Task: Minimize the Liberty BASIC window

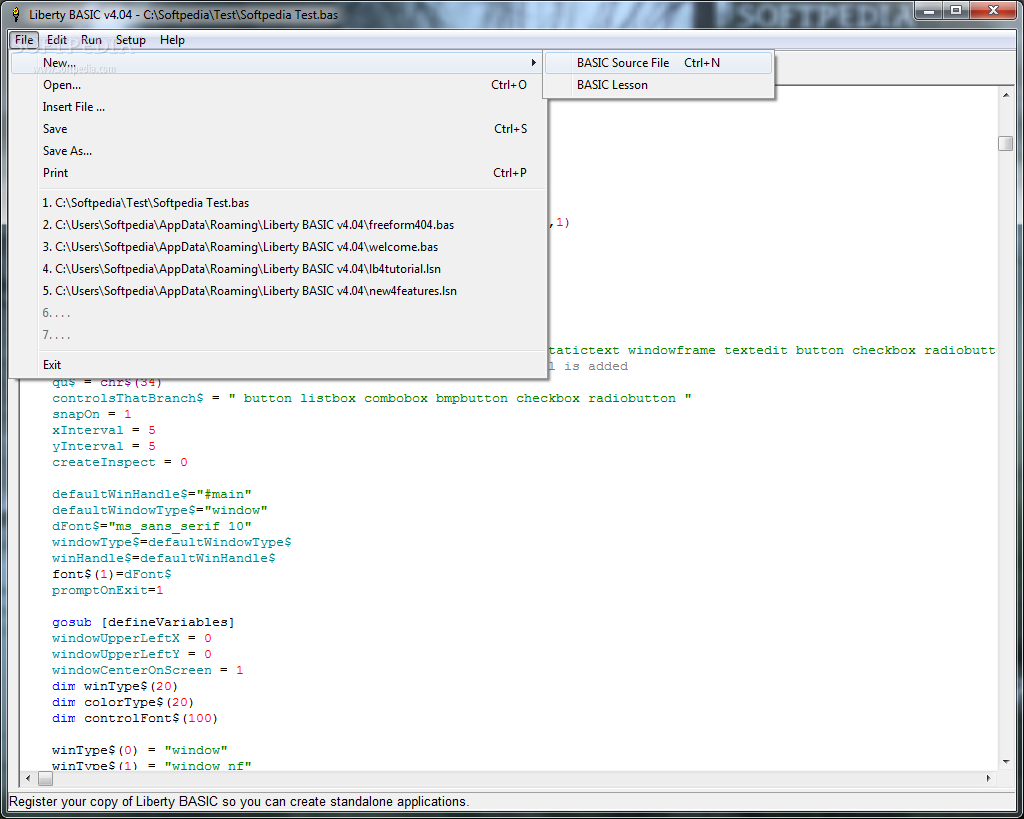Action: (x=929, y=11)
